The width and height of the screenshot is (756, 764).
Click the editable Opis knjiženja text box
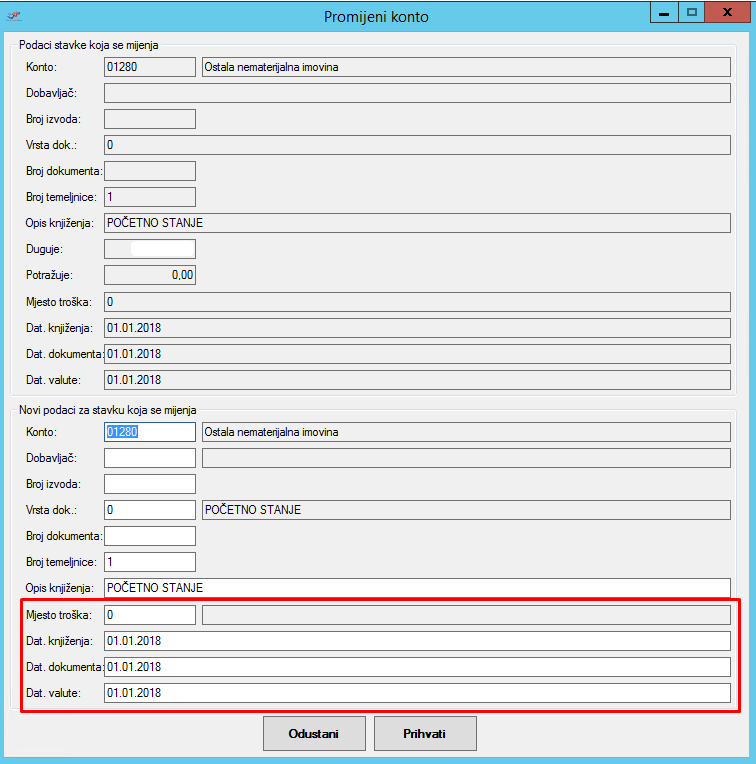tap(416, 588)
